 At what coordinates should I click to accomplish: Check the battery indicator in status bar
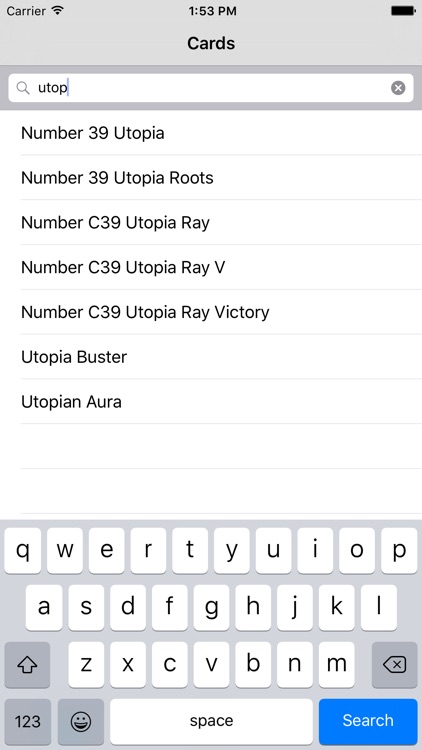click(x=403, y=11)
